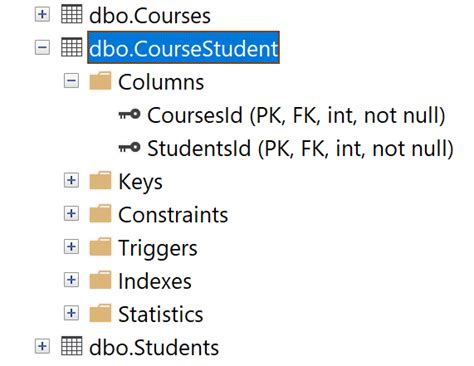Screen dimensions: 474x366
Task: Click the table icon beside dbo.Courses
Action: coord(72,14)
